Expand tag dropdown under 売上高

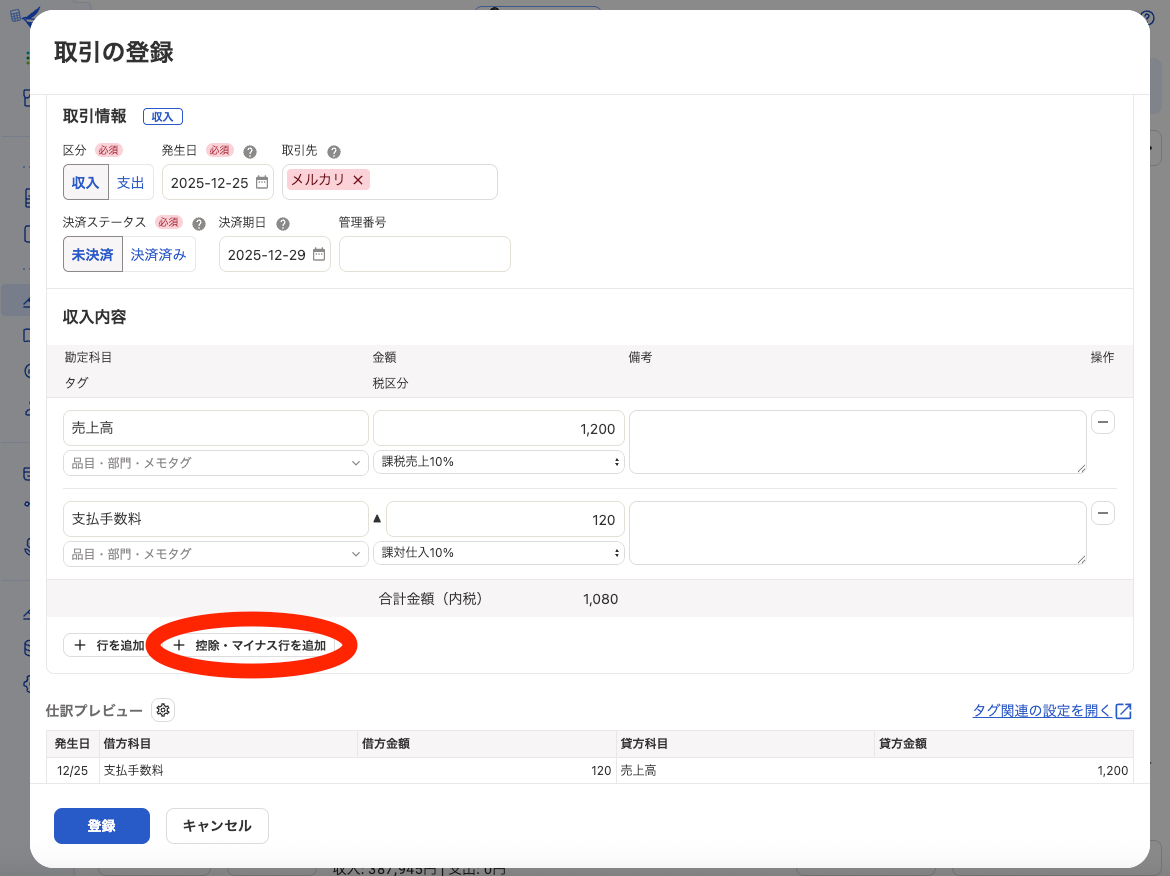tap(215, 463)
